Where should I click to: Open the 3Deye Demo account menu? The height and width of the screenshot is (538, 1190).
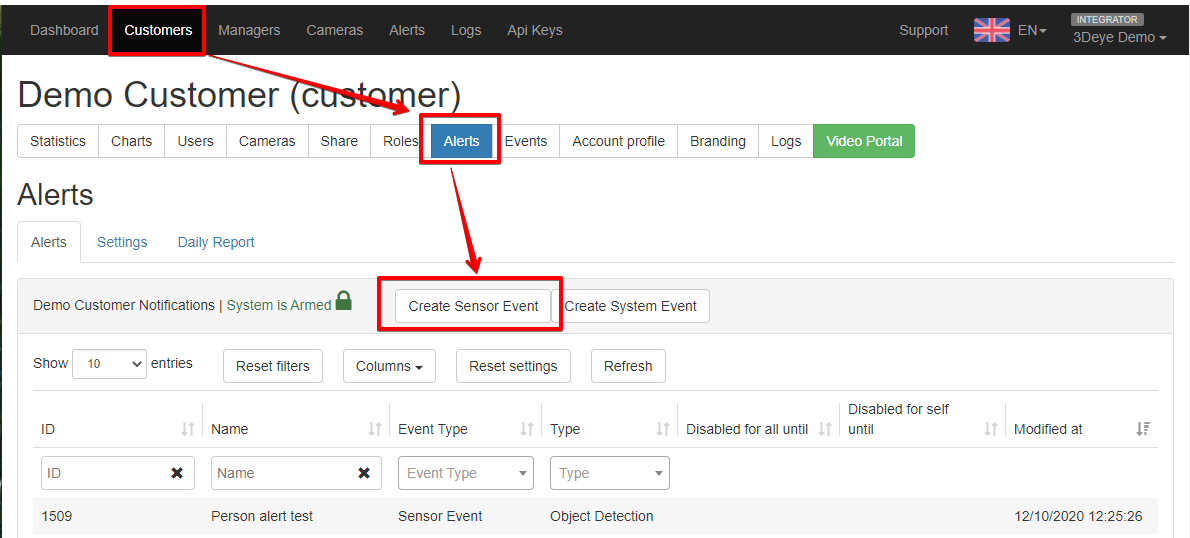point(1119,37)
